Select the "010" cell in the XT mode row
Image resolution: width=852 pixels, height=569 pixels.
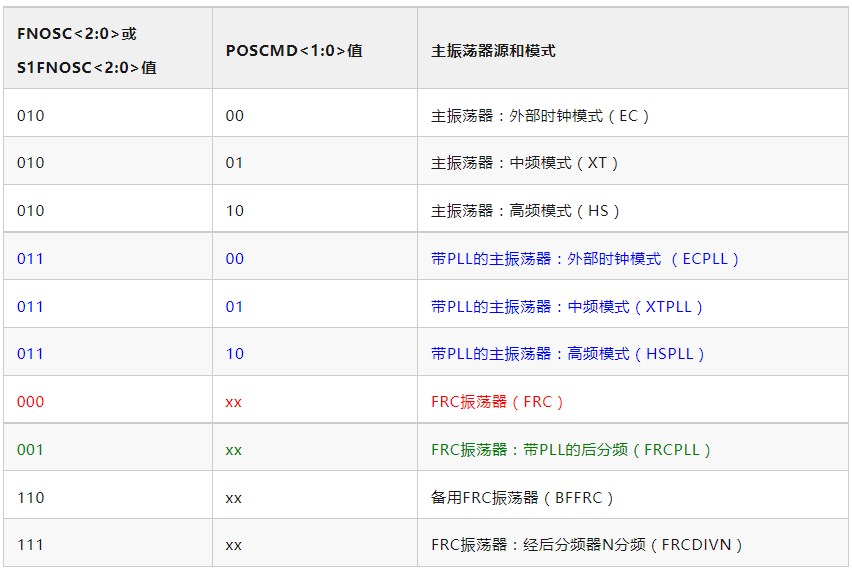pyautogui.click(x=108, y=160)
